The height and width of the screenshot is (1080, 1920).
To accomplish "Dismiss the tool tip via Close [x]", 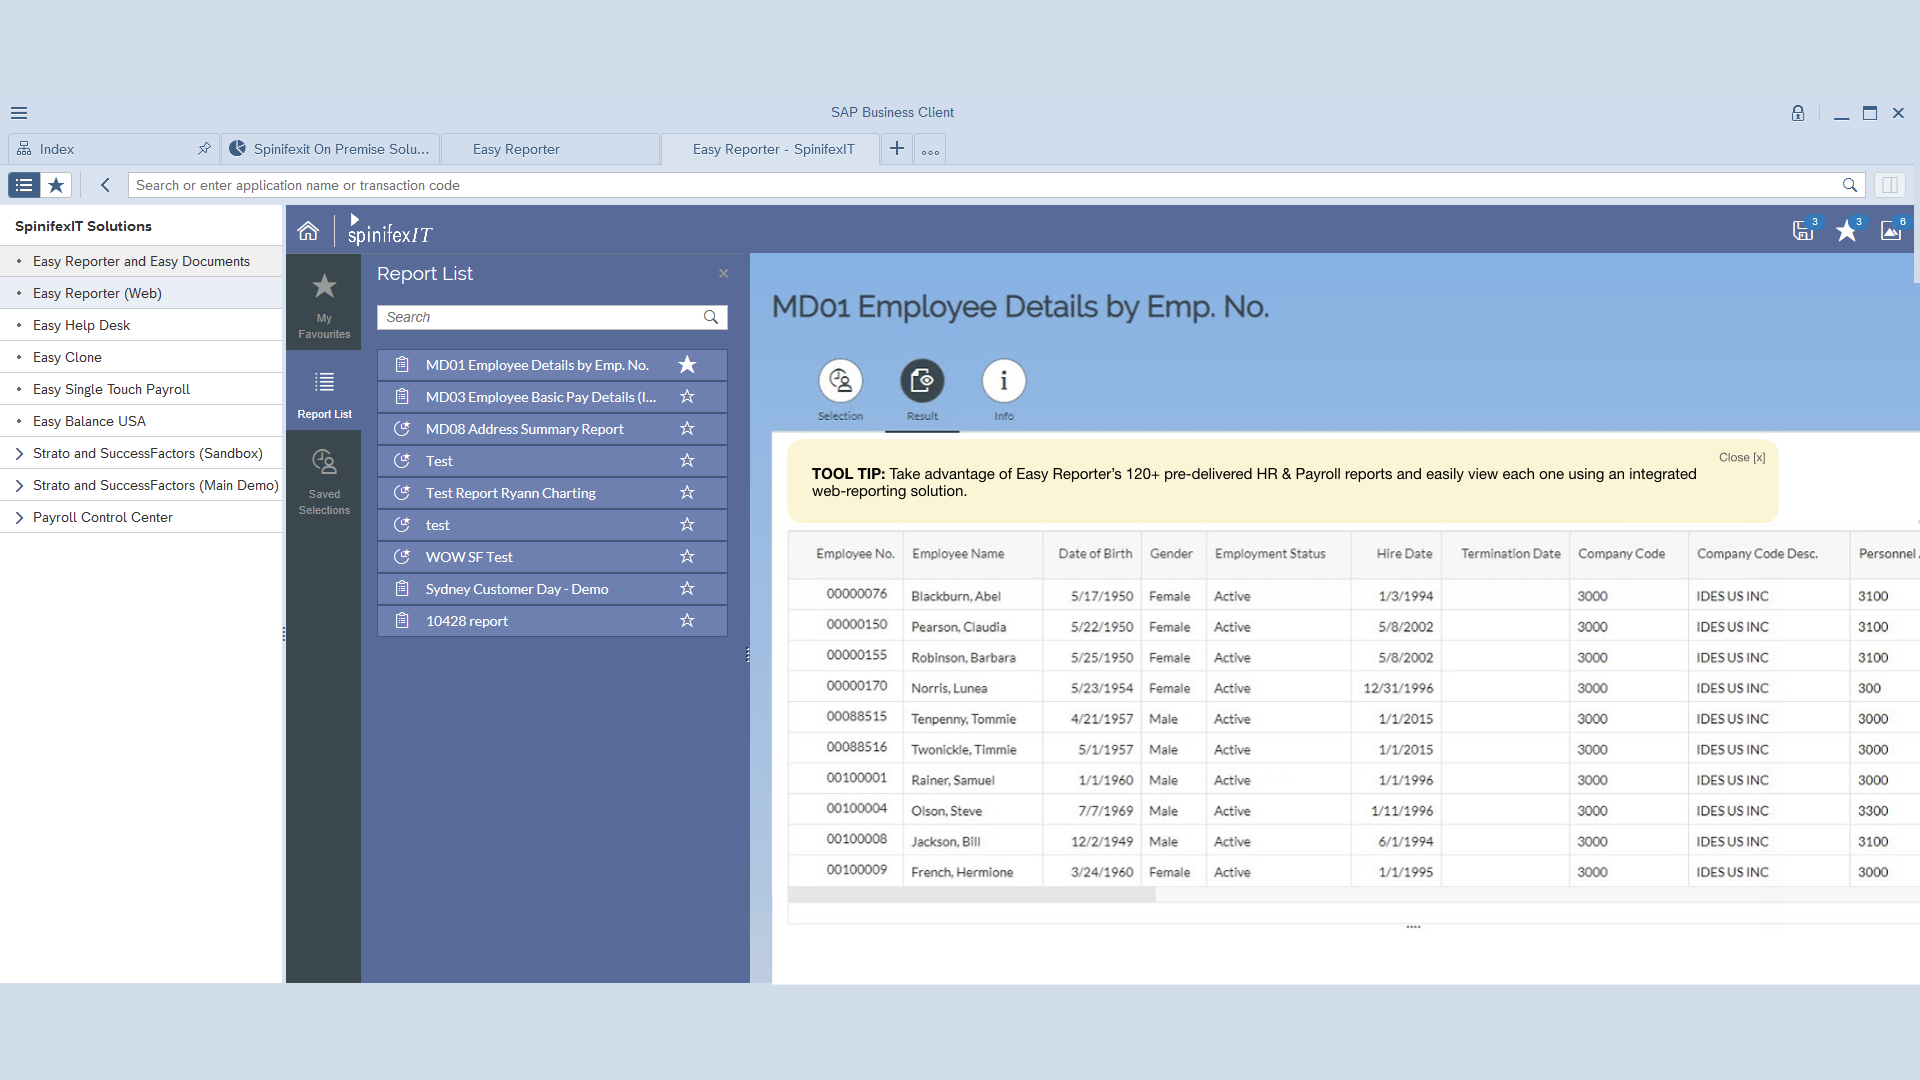I will pyautogui.click(x=1742, y=457).
